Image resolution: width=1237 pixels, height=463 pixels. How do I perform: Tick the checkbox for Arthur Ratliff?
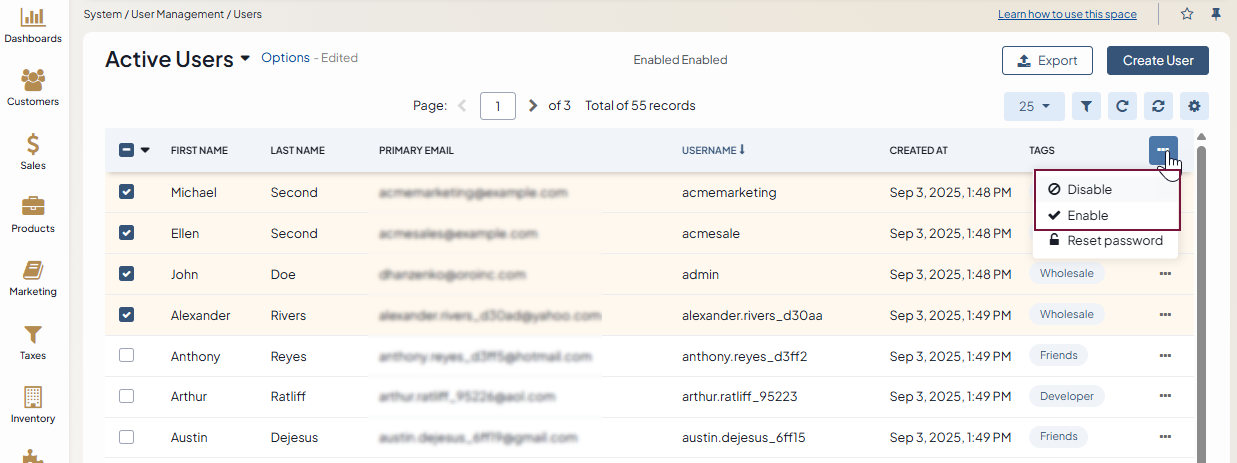point(126,396)
